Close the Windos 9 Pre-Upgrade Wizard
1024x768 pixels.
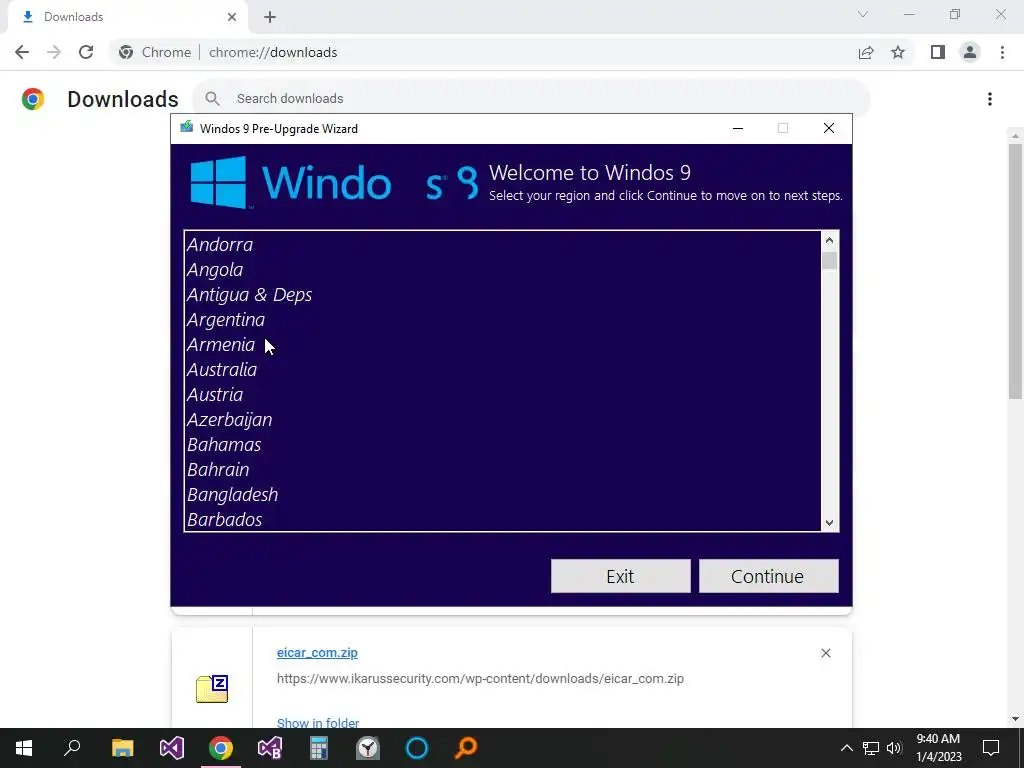[x=829, y=129]
